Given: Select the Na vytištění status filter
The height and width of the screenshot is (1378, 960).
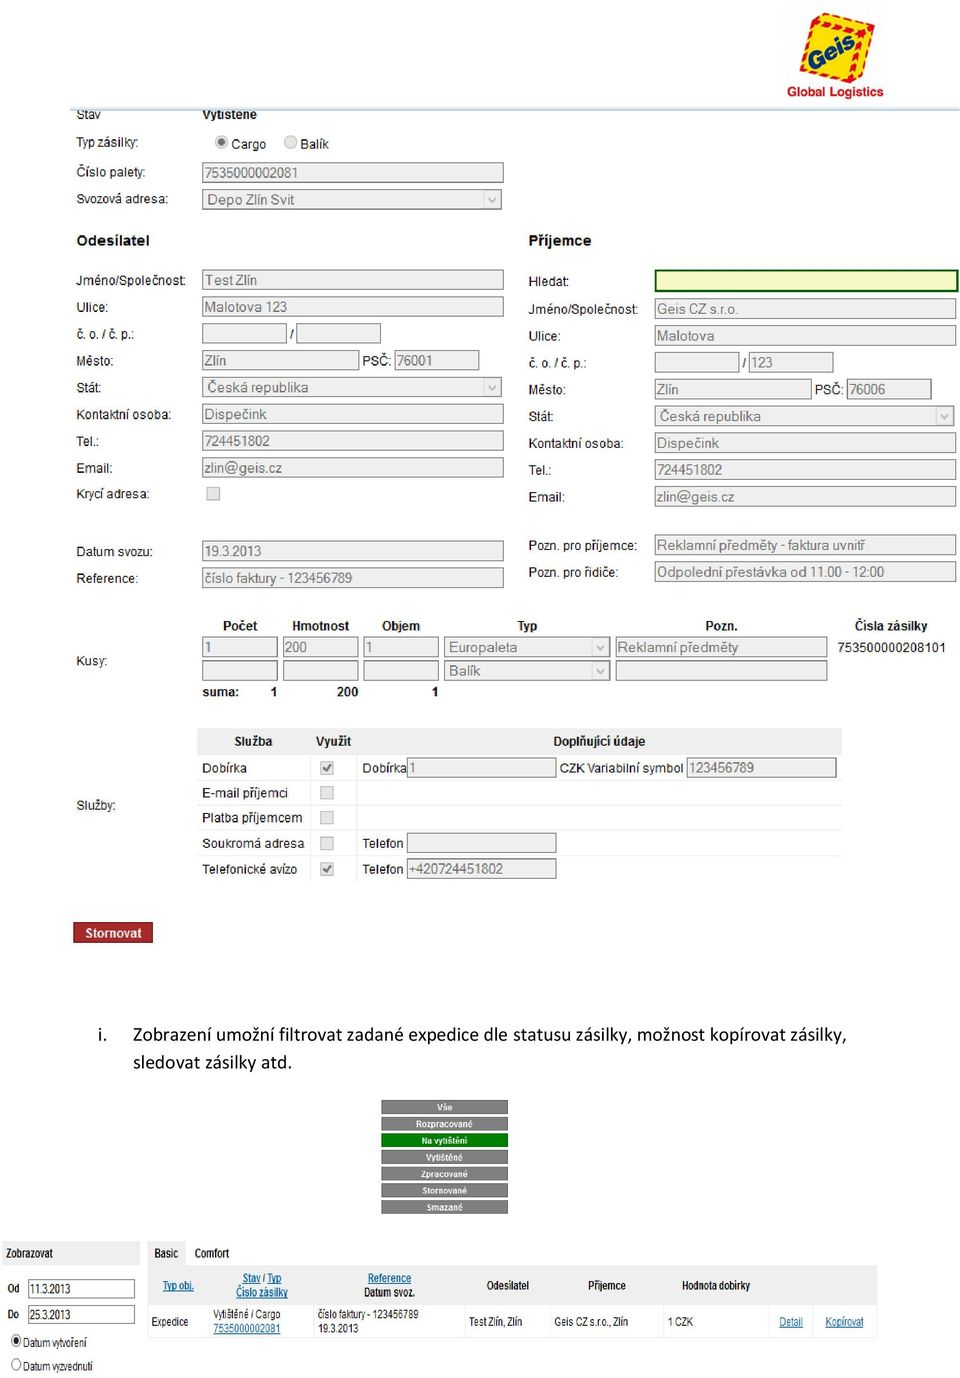Looking at the screenshot, I should click(444, 1140).
